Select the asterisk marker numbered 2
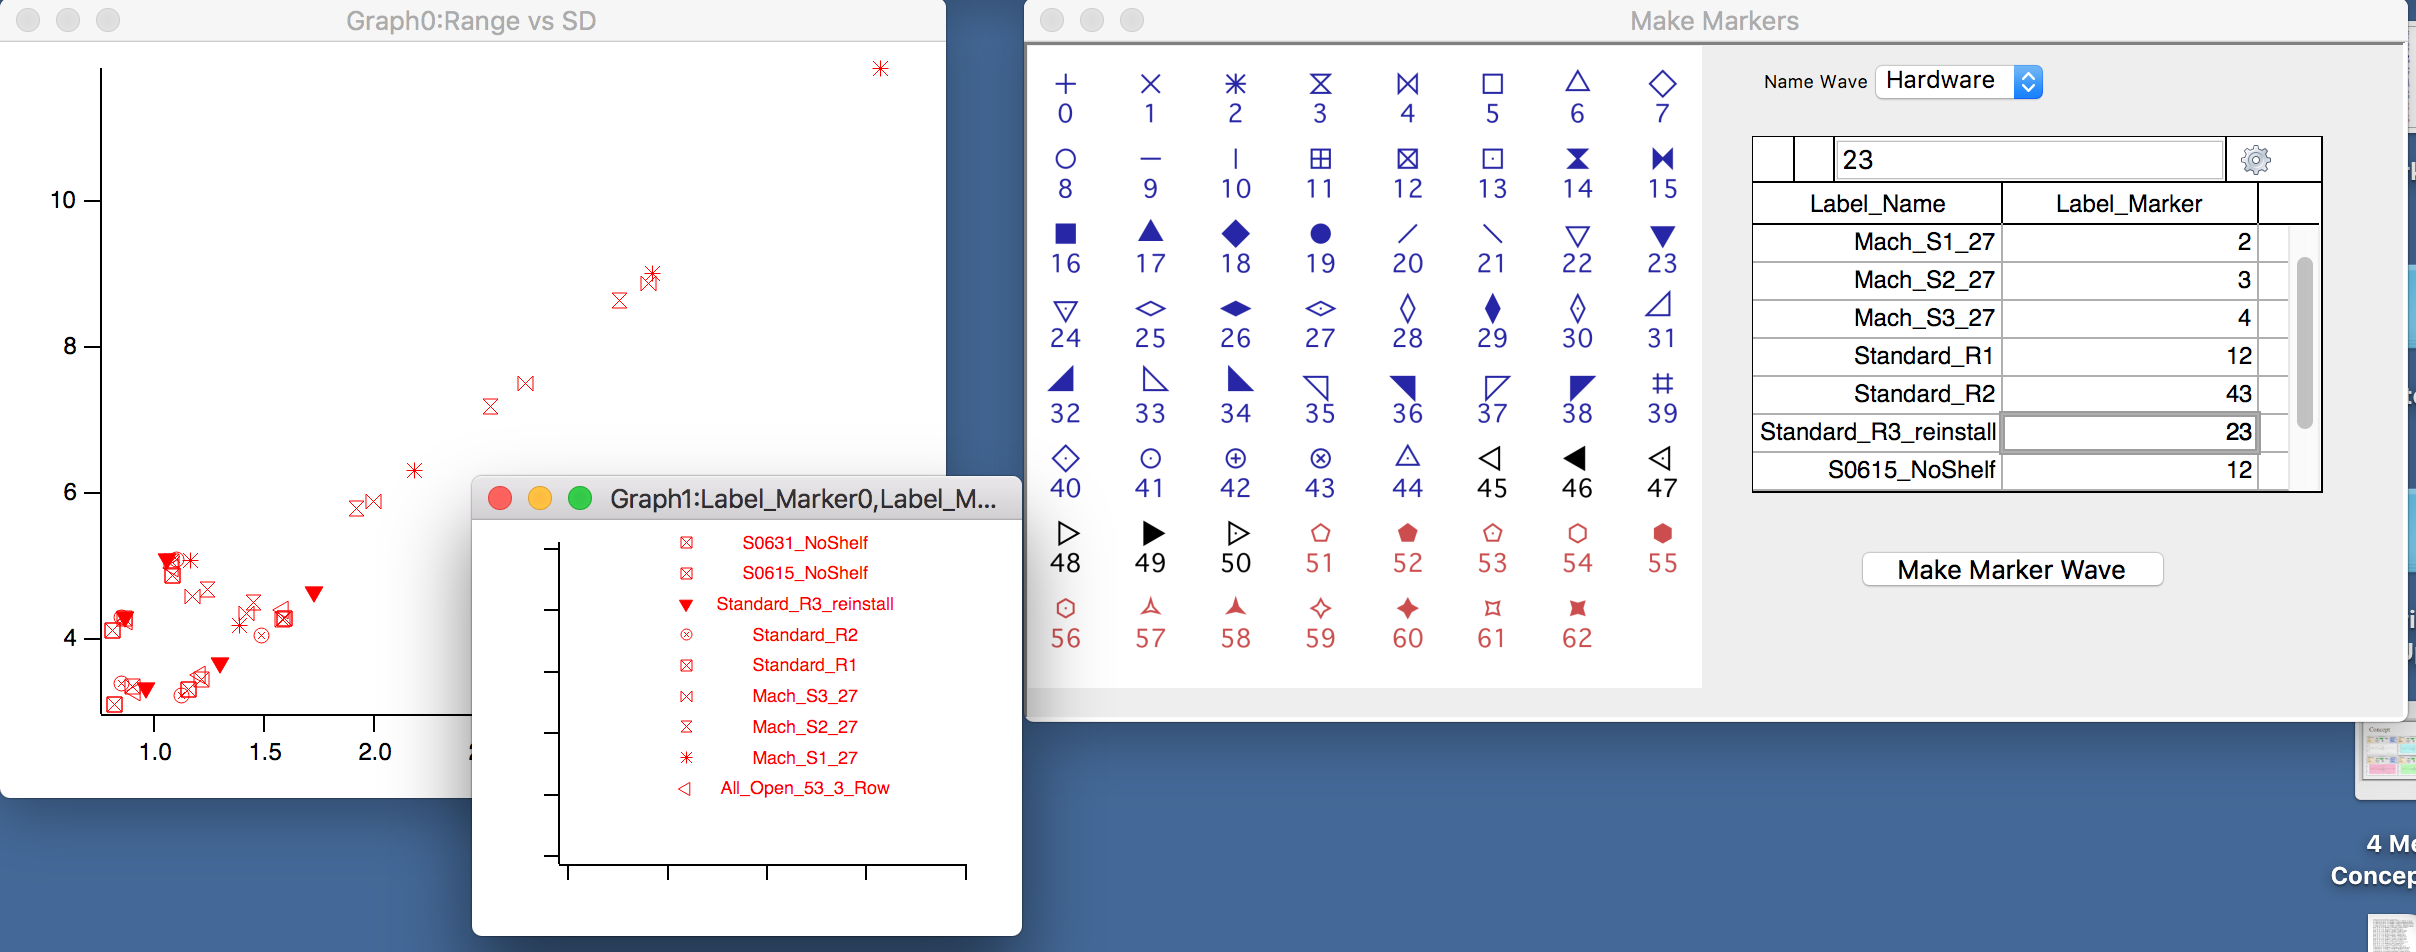Screen dimensions: 2416x952 1234,85
